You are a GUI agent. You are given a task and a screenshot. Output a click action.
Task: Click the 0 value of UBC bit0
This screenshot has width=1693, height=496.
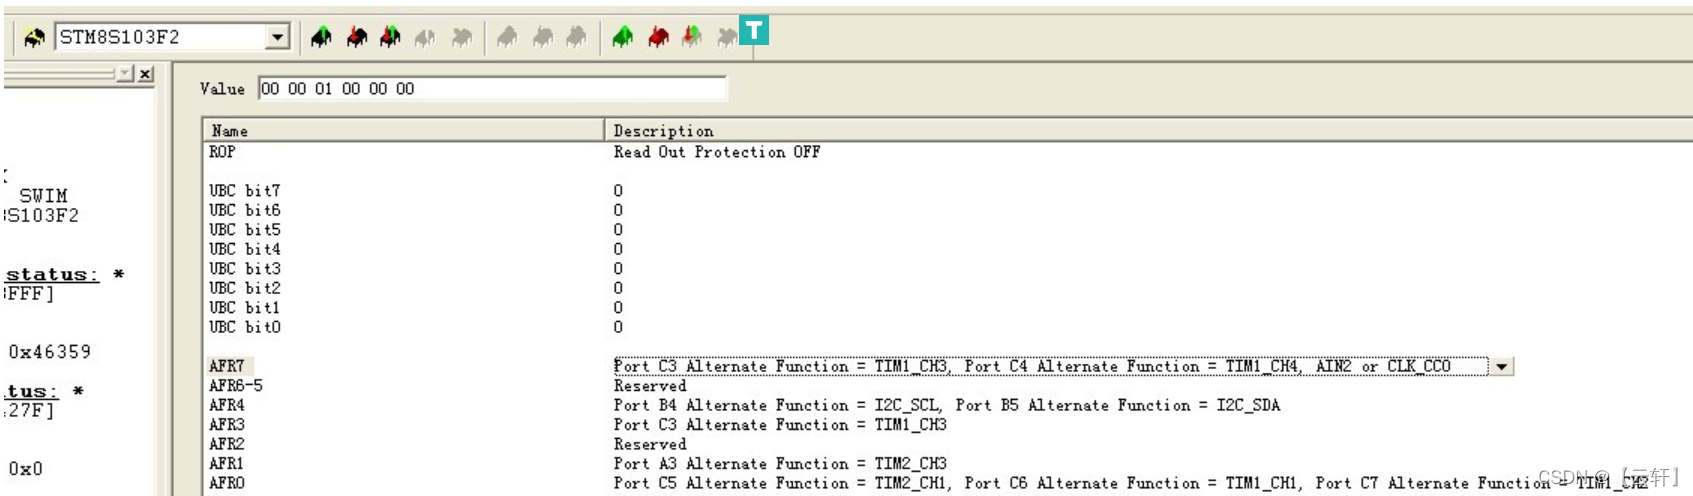click(618, 327)
